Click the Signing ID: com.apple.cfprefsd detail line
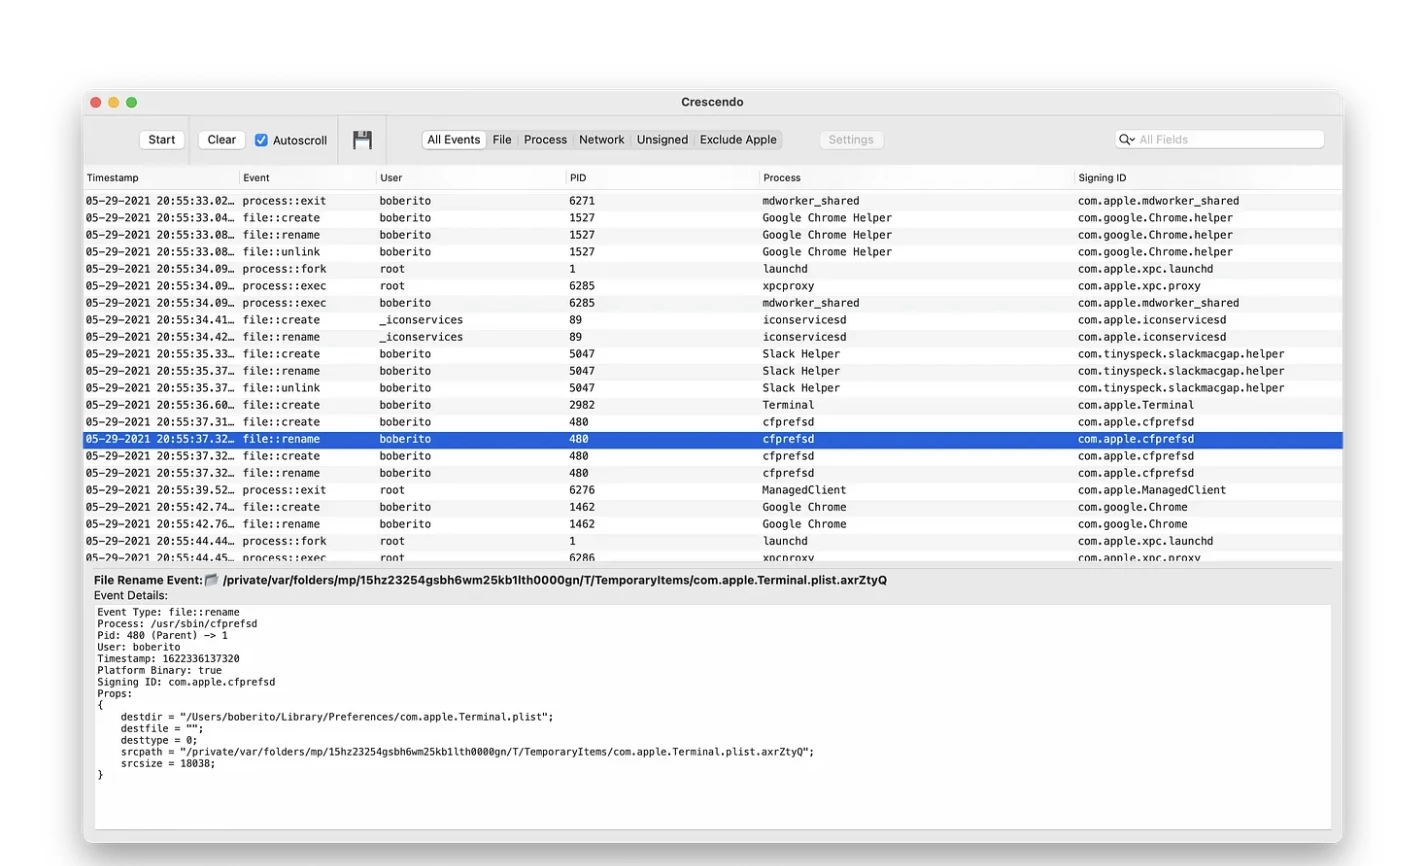This screenshot has height=866, width=1406. pos(186,682)
